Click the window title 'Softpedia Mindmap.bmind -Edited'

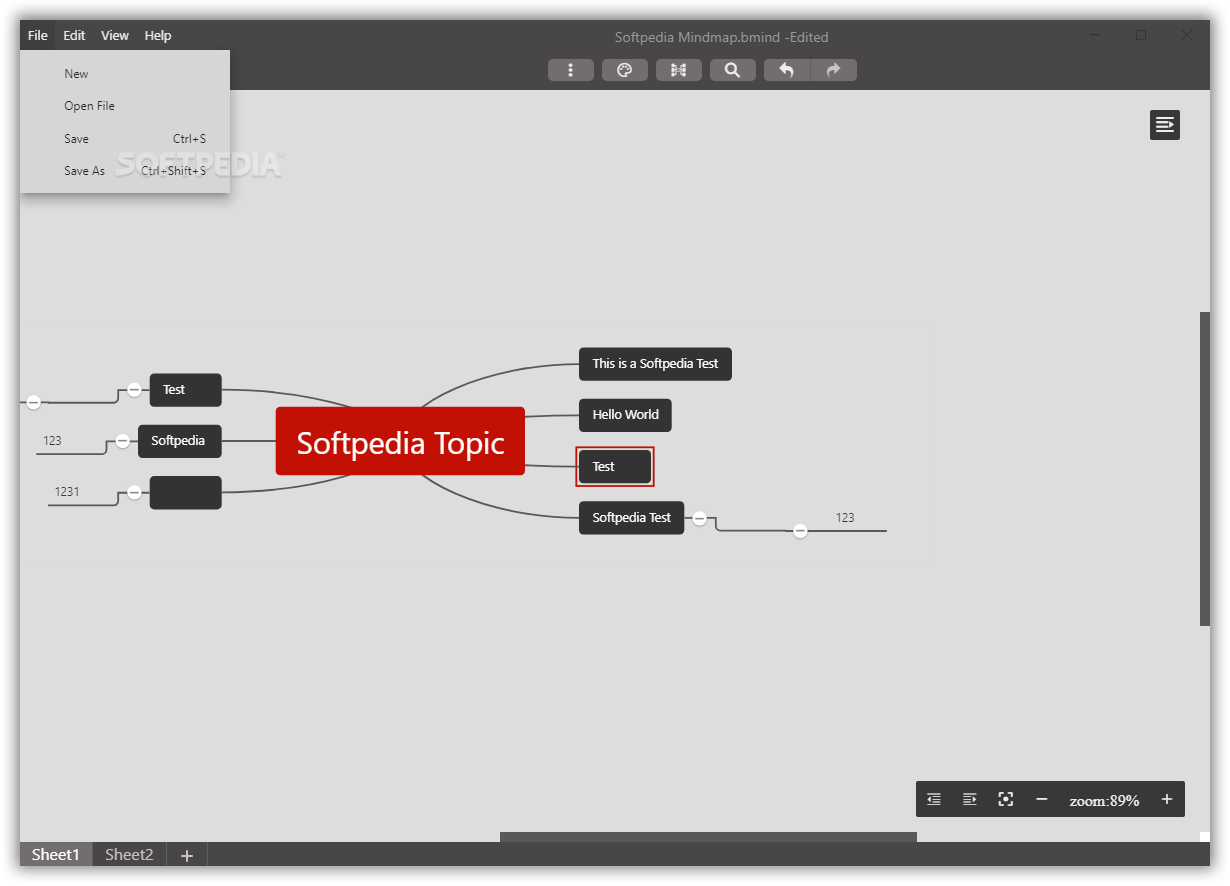pos(721,38)
